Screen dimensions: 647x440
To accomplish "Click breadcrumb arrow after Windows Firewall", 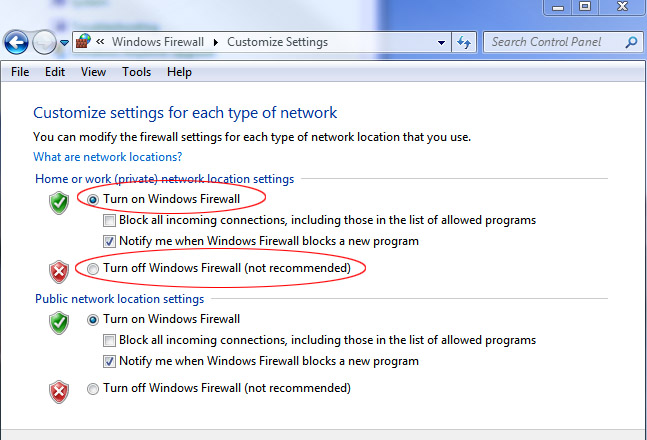I will pyautogui.click(x=218, y=43).
